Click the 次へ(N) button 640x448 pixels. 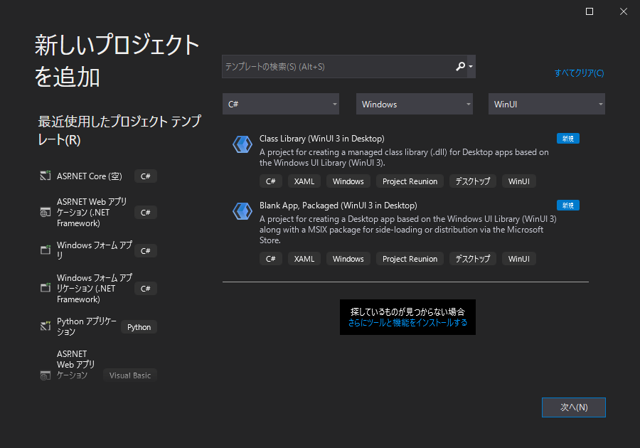pyautogui.click(x=573, y=407)
